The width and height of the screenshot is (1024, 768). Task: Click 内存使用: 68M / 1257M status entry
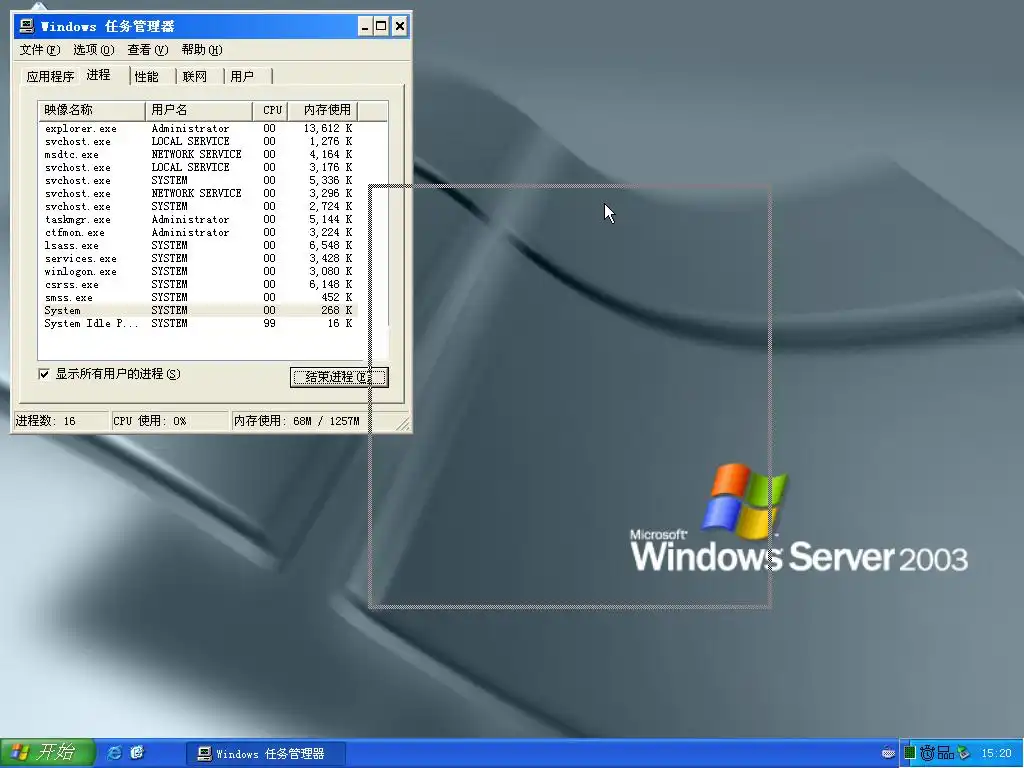[x=296, y=421]
